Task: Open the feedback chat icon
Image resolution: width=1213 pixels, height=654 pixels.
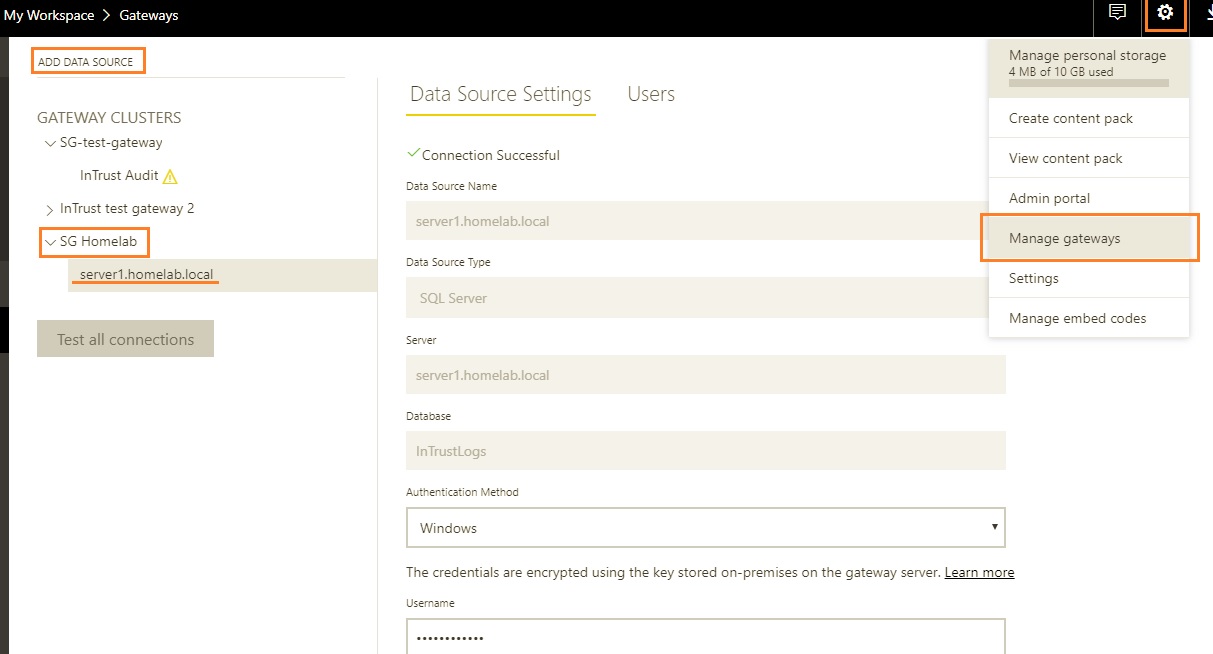Action: [x=1117, y=13]
